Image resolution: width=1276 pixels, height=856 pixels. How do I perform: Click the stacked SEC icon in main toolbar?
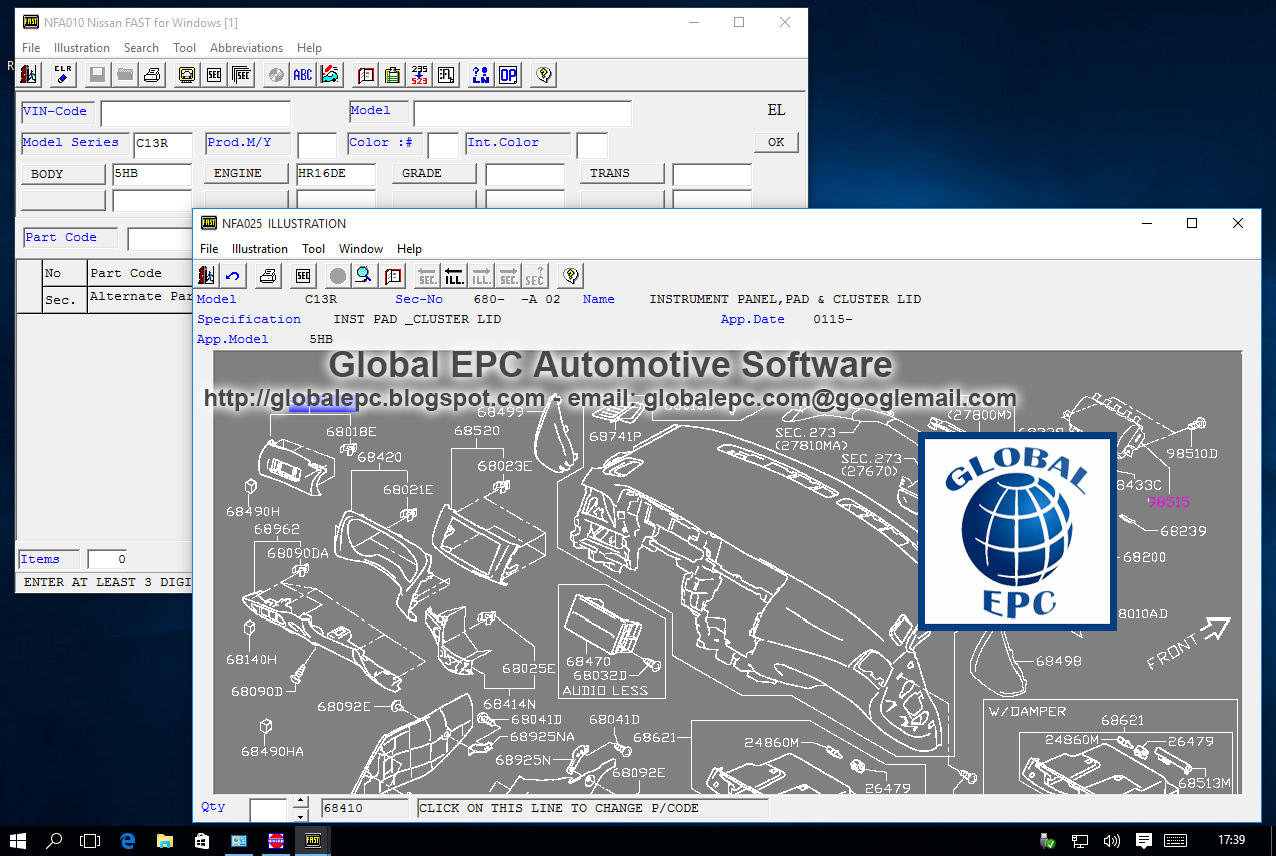coord(241,74)
